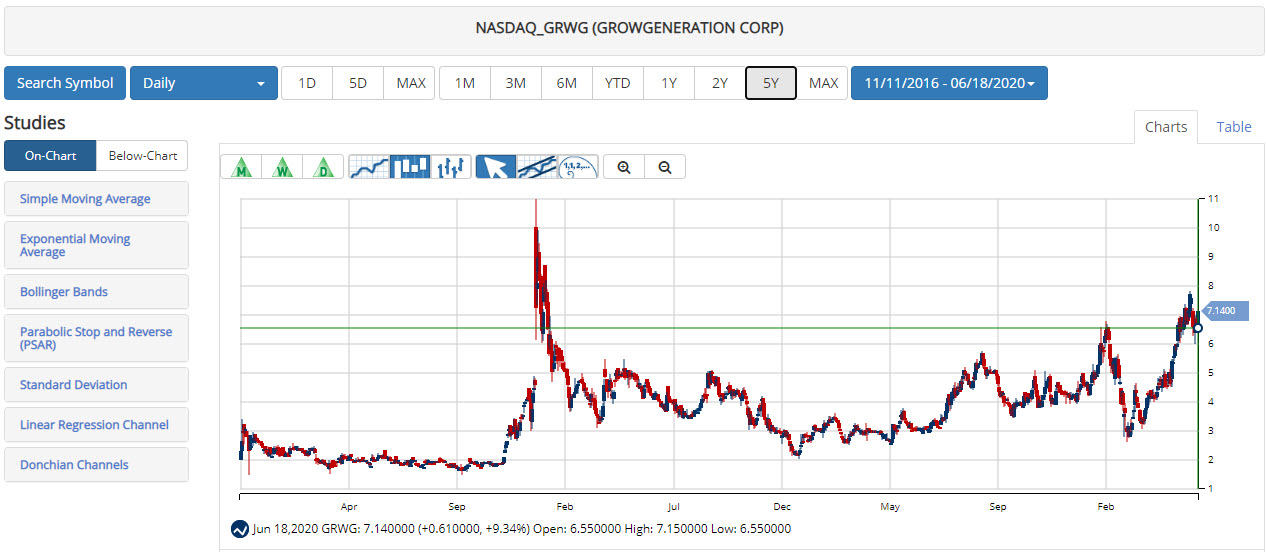Select MAX beside the 5Y button
This screenshot has width=1266, height=552.
click(823, 83)
